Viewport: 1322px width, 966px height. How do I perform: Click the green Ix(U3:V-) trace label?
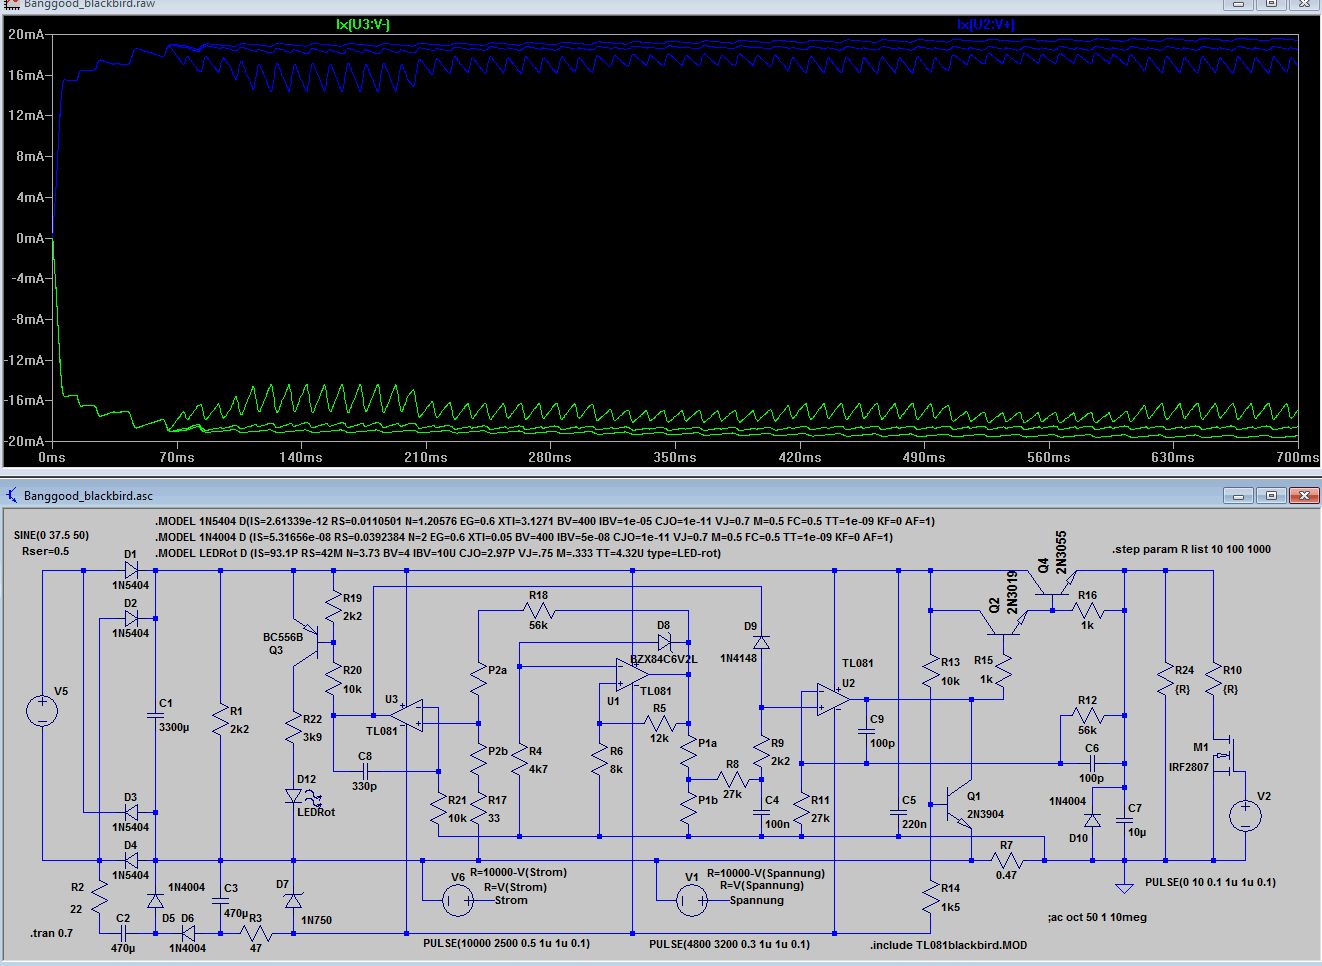(x=364, y=24)
